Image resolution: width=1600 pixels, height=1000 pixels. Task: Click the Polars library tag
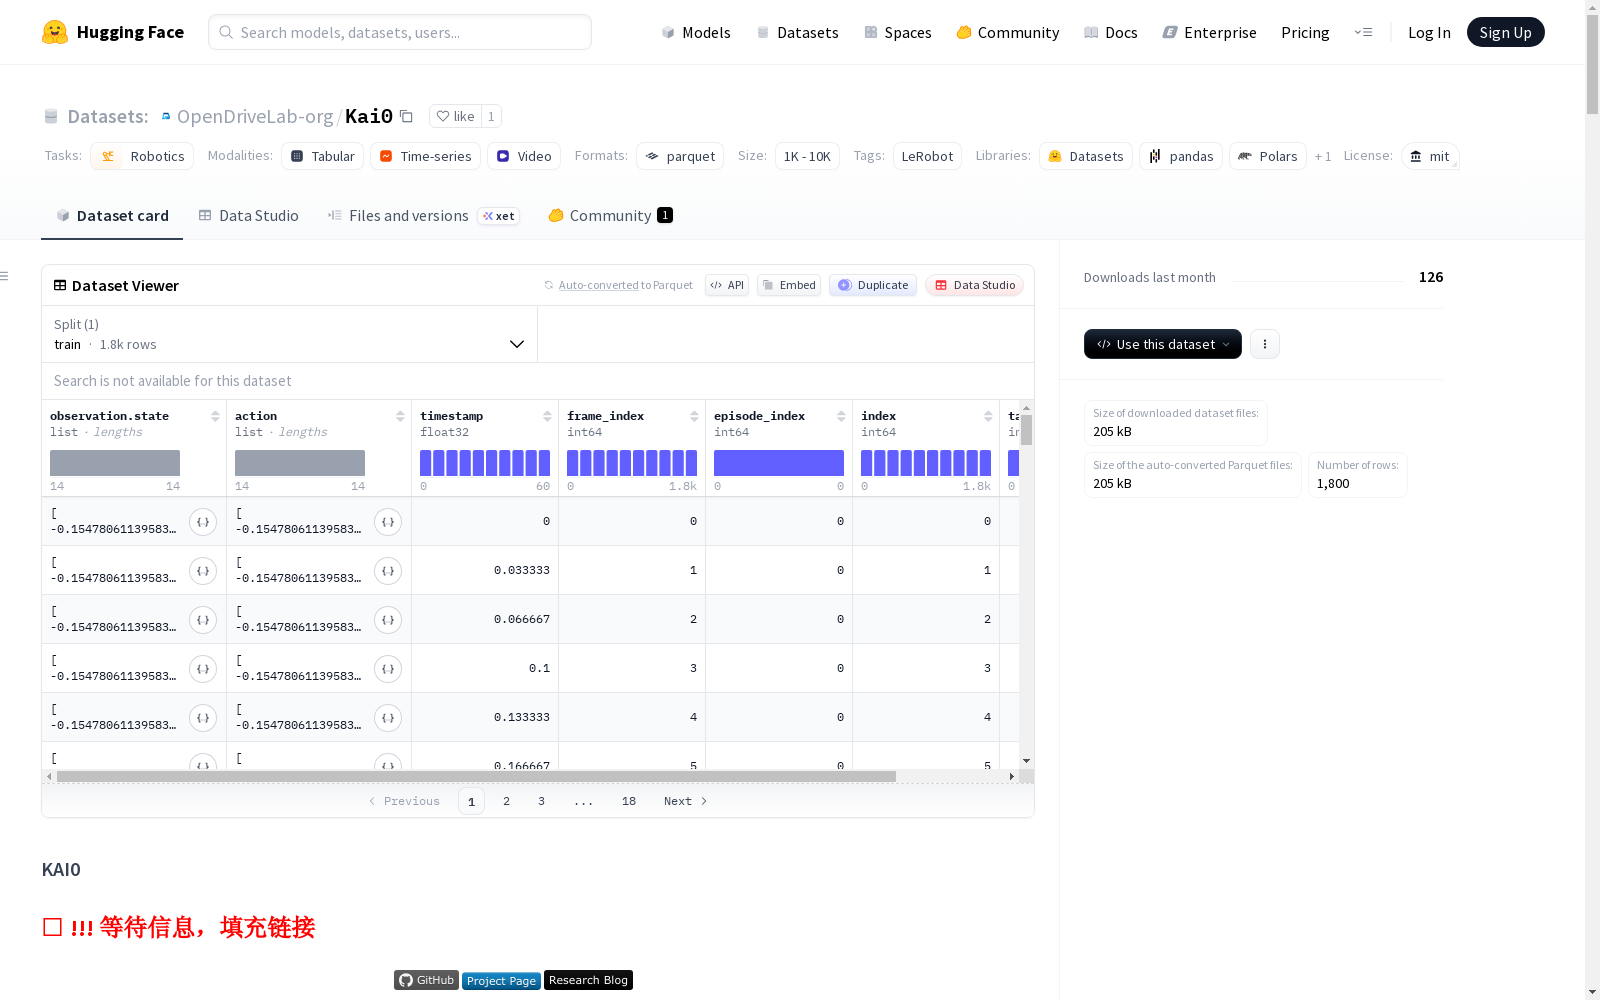point(1268,156)
